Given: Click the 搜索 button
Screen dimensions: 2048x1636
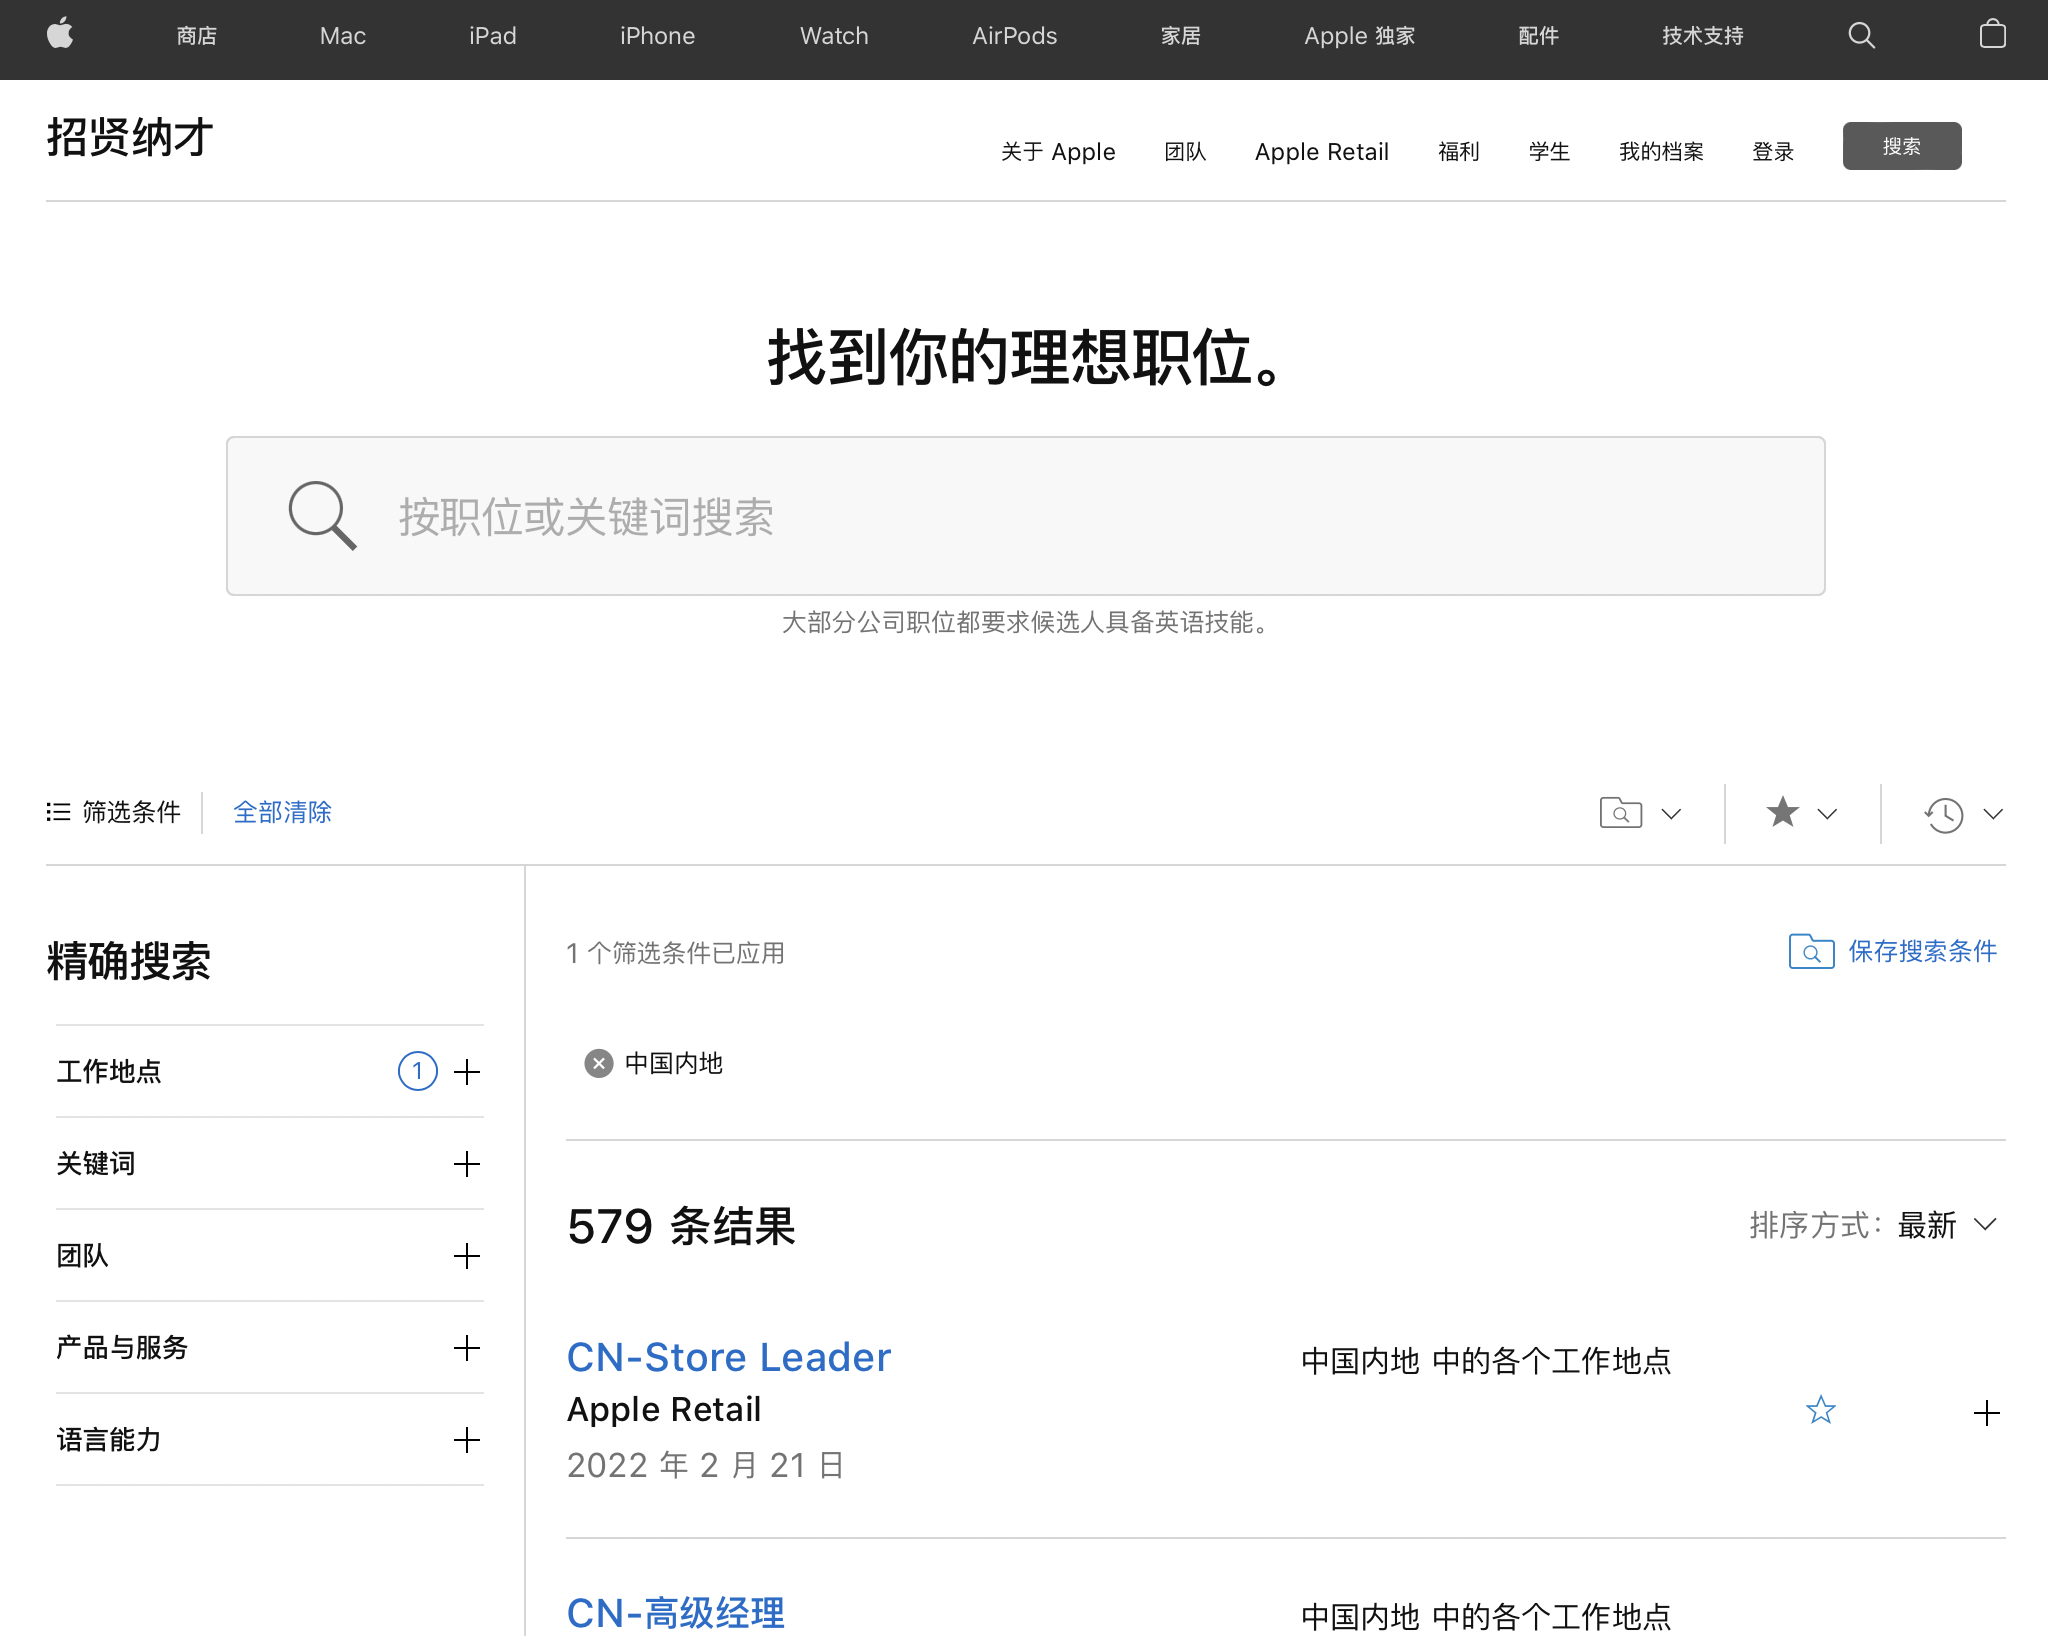Looking at the screenshot, I should coord(1901,147).
